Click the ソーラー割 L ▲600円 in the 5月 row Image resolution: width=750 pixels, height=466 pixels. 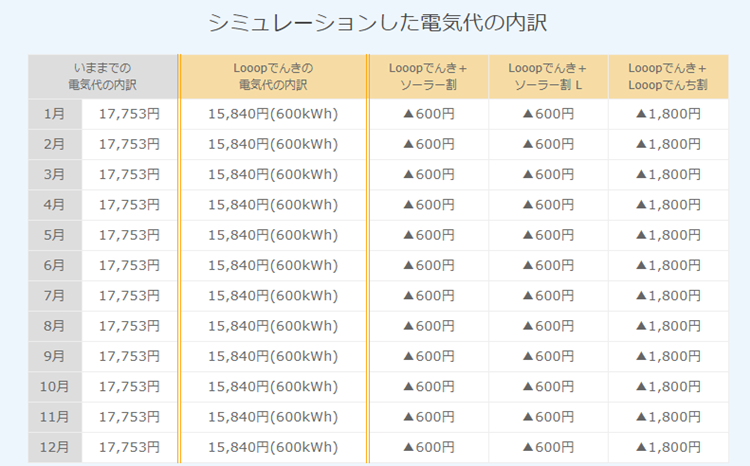tap(548, 235)
